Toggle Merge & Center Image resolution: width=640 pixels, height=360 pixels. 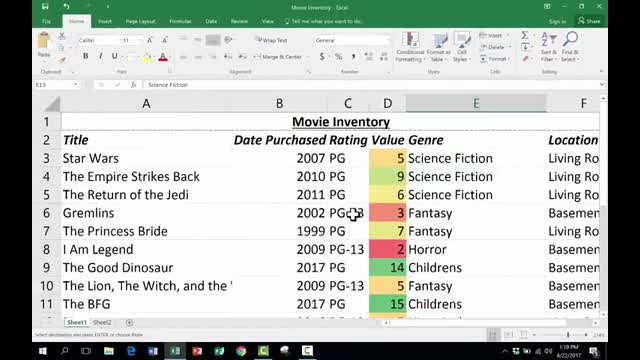coord(278,57)
